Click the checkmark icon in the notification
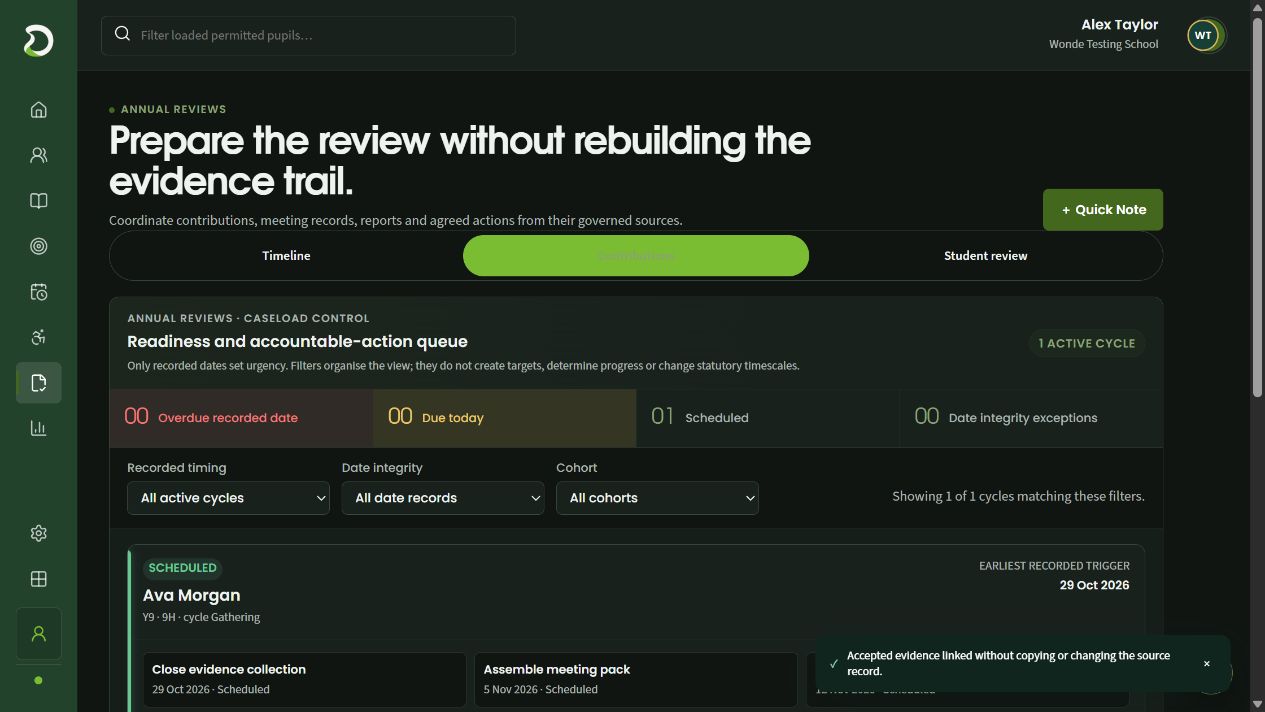 833,664
